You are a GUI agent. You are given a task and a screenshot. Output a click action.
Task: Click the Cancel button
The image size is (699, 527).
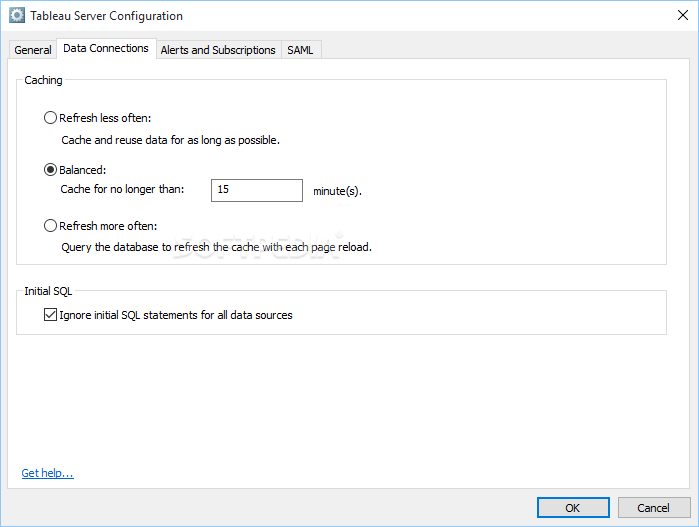pos(654,508)
